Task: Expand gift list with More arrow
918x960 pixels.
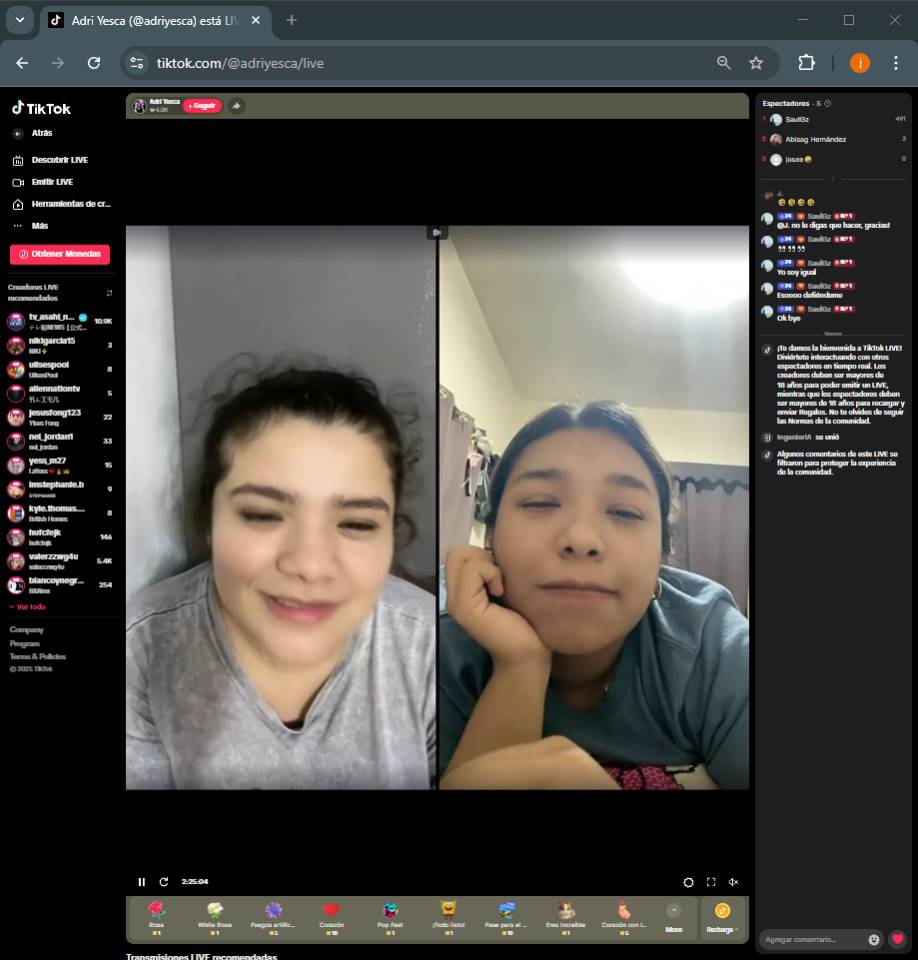Action: click(x=674, y=914)
